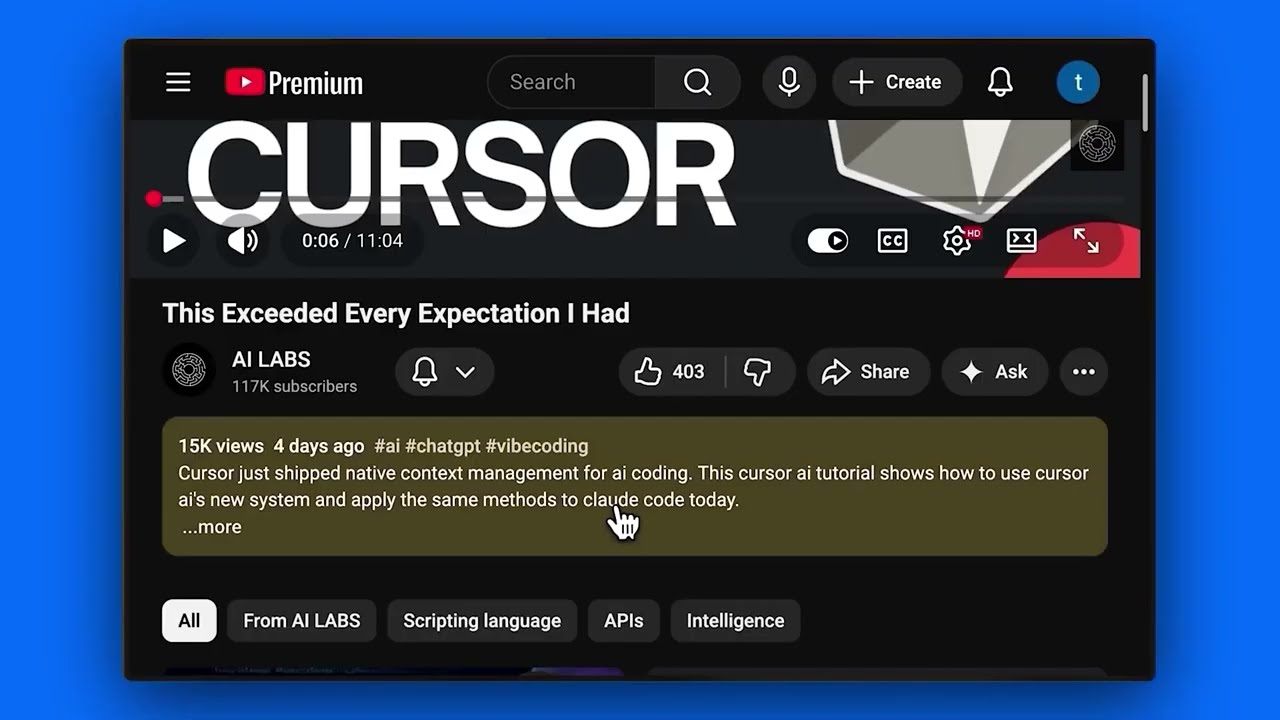Click the magnifier search button
Viewport: 1280px width, 720px height.
697,82
